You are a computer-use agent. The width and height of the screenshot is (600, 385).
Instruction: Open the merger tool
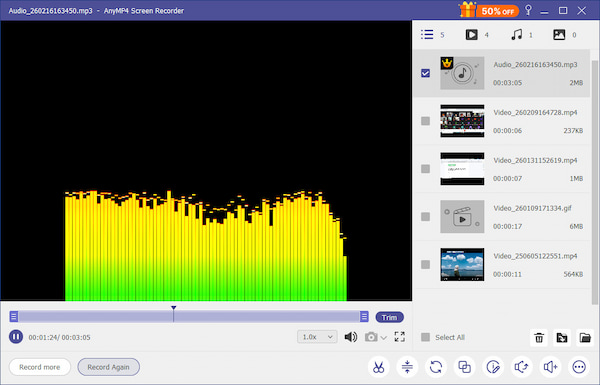click(465, 367)
